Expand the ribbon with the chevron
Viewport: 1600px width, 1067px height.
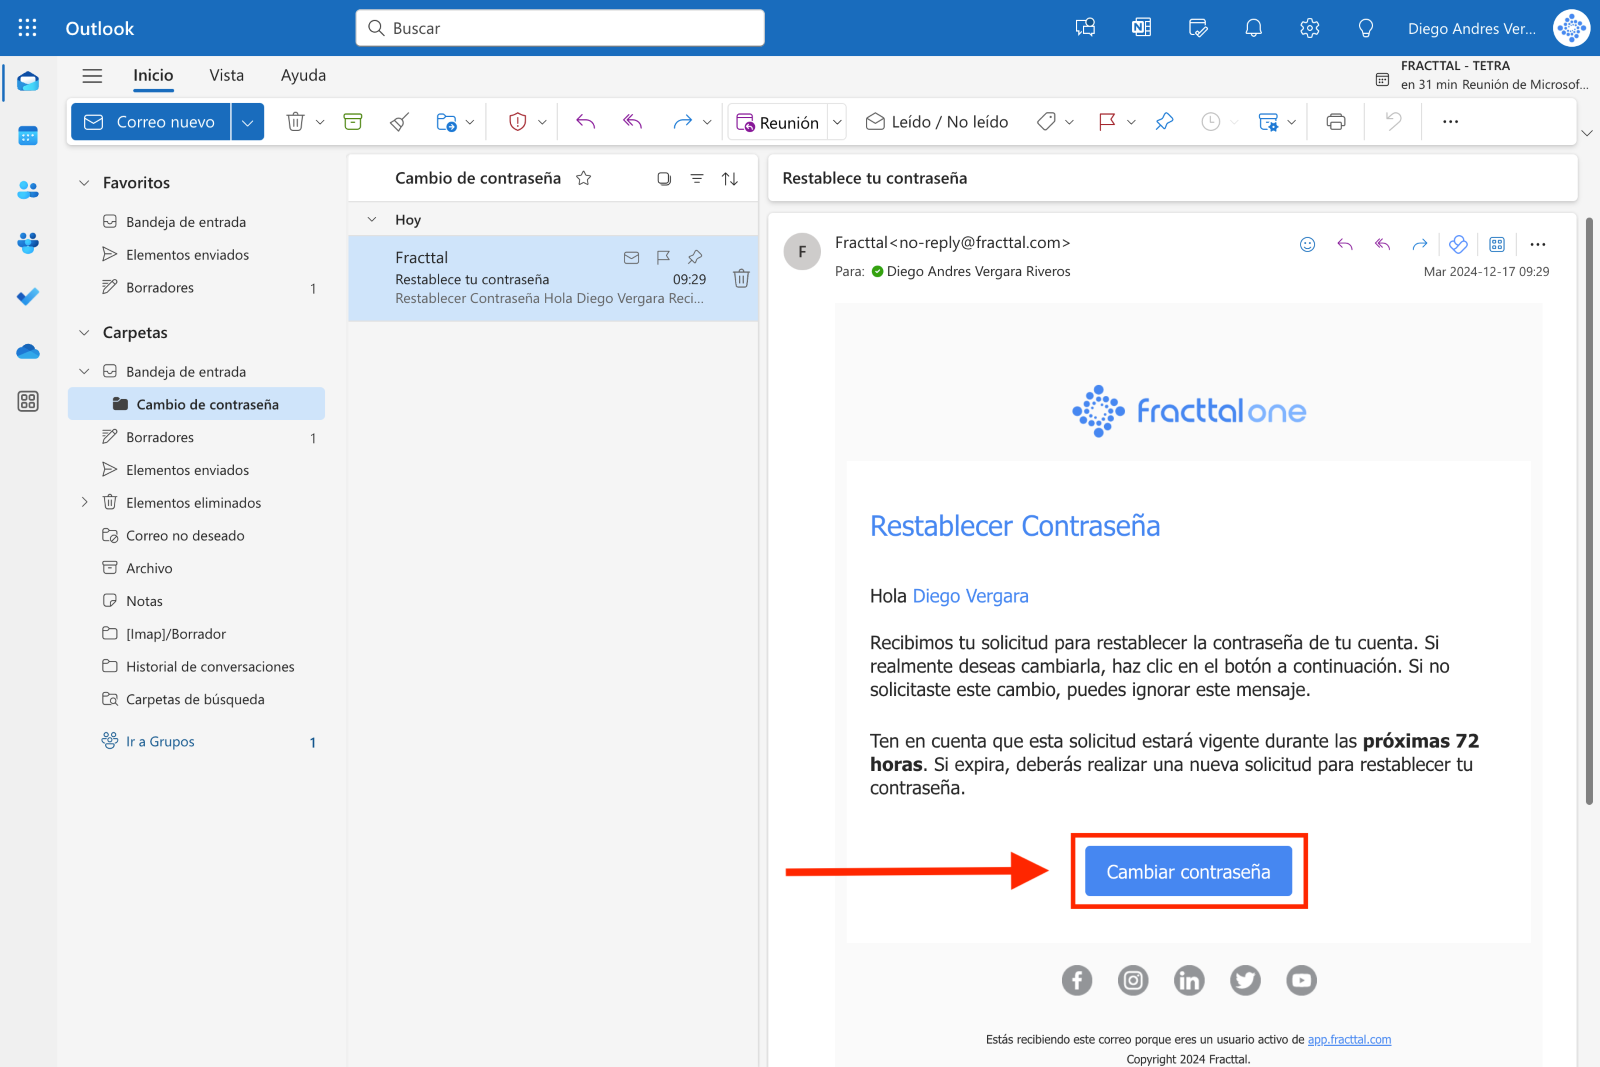[1586, 133]
